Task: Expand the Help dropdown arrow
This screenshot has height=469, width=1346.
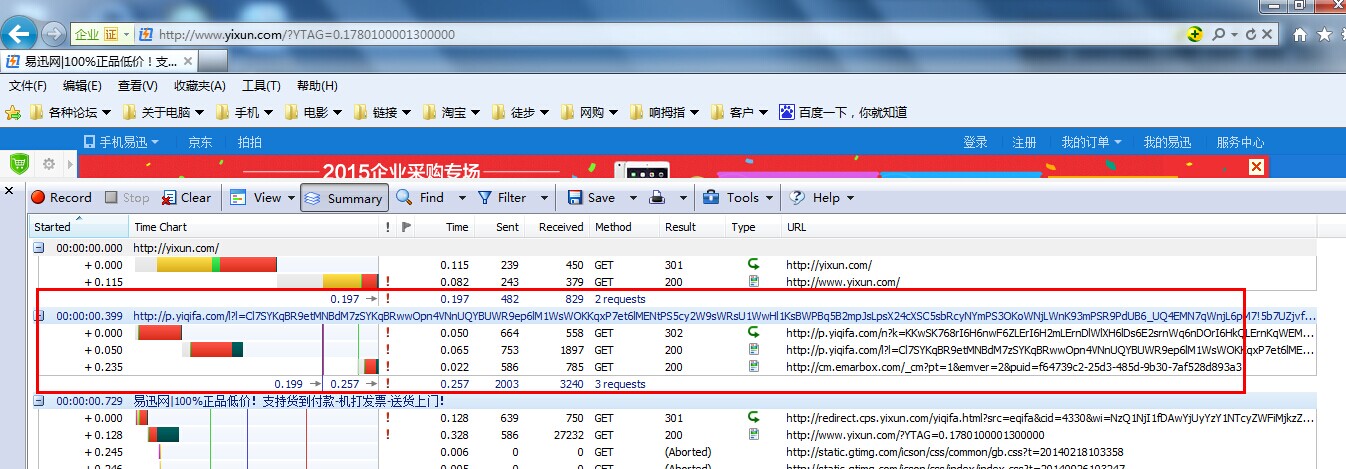Action: pos(849,198)
